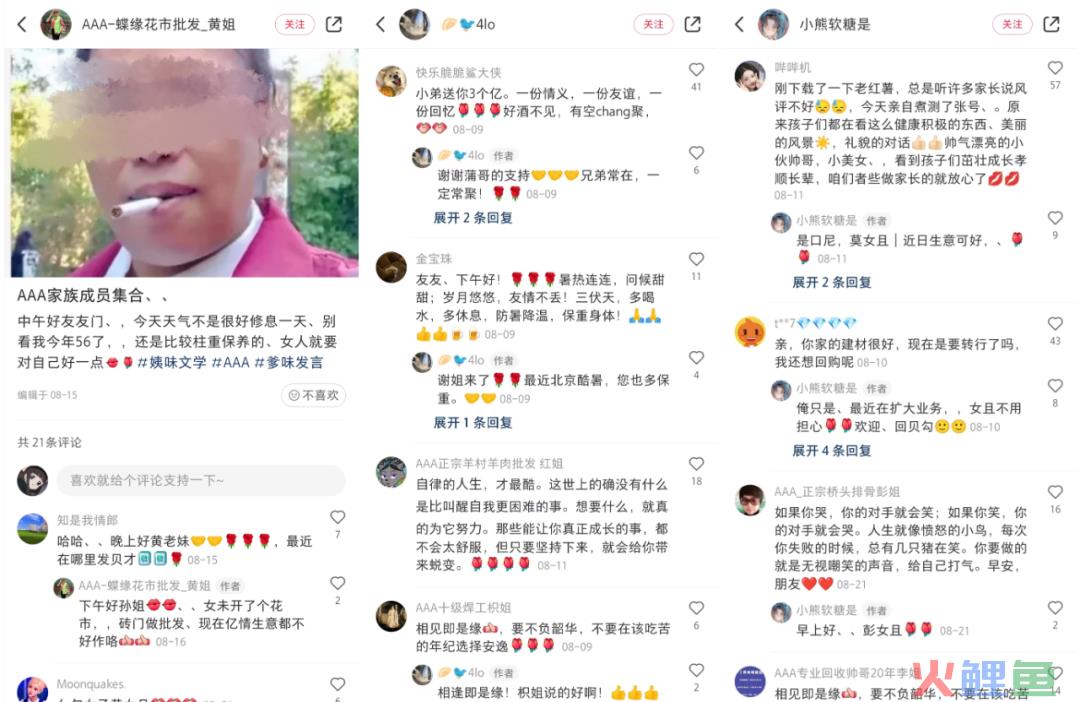Open 快乐脆脆鲨大侠's avatar profile

[391, 81]
